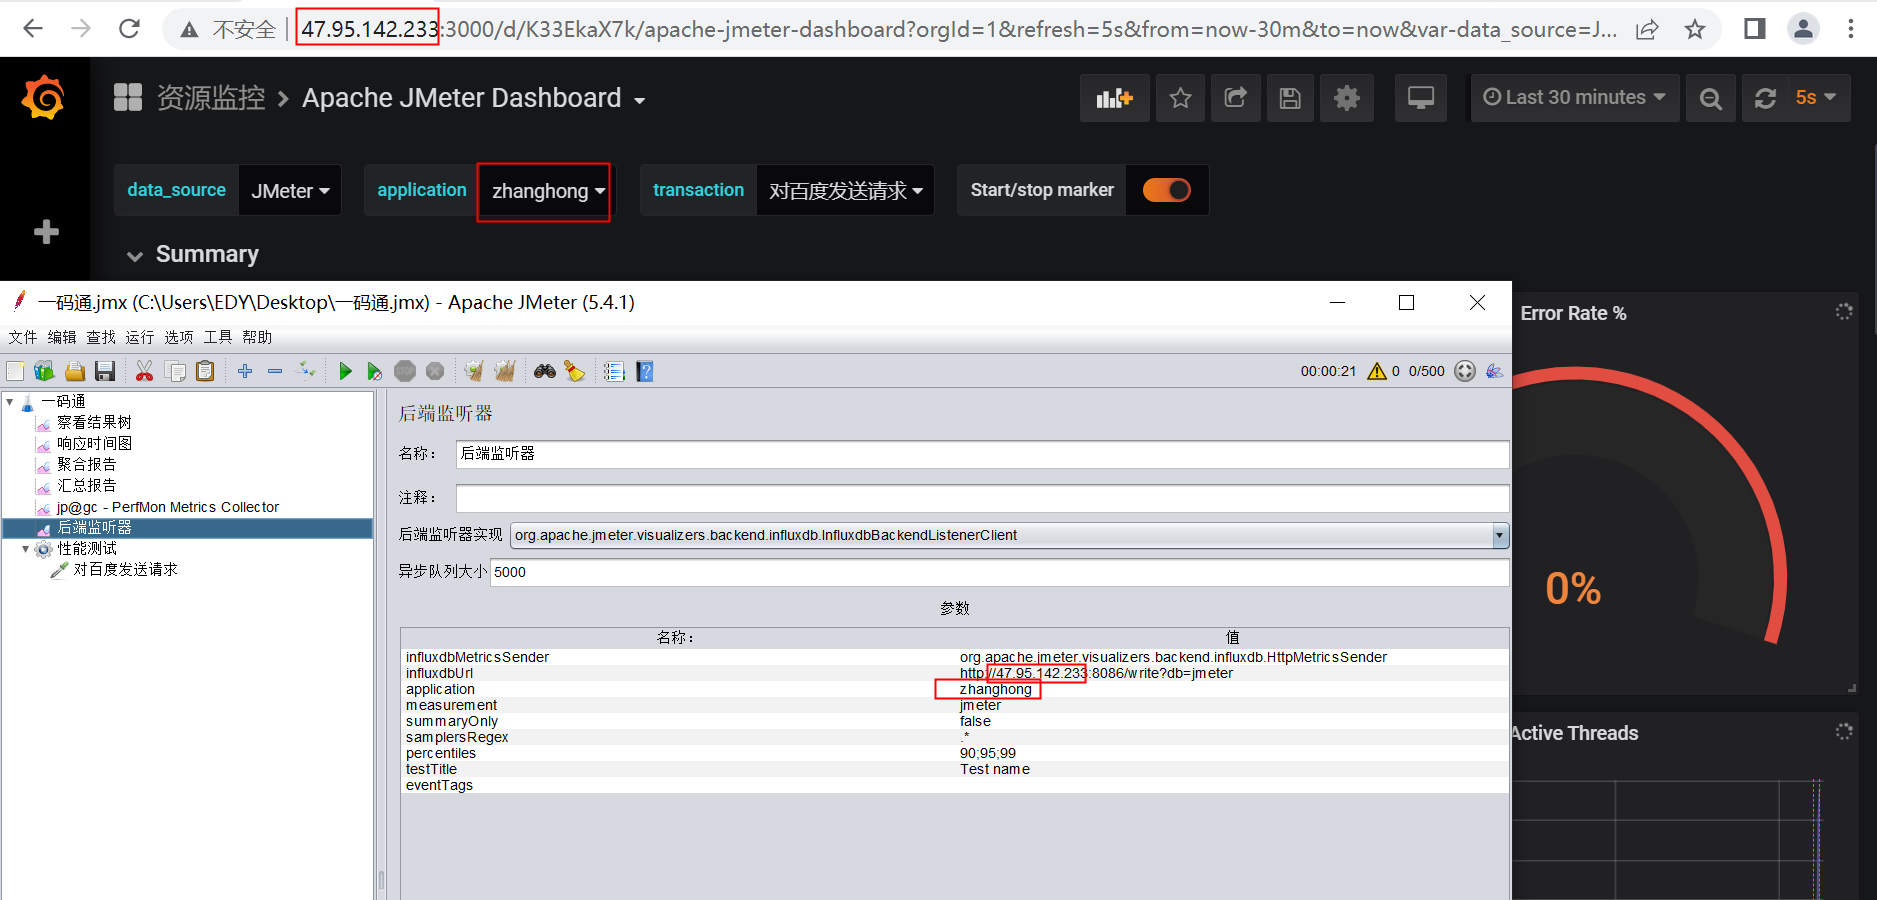Open the transaction variable dropdown

click(x=845, y=190)
